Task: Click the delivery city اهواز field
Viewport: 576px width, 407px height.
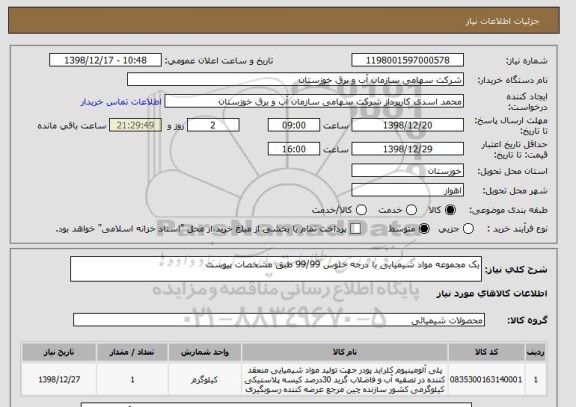Action: coord(407,190)
